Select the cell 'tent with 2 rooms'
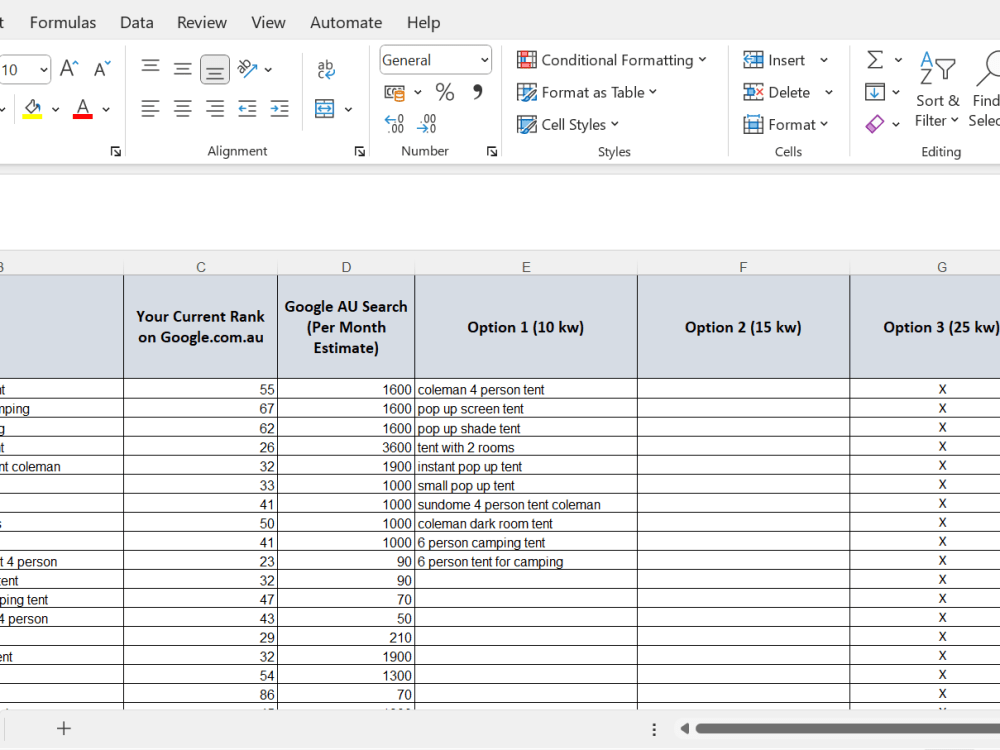The width and height of the screenshot is (1000, 750). 526,447
